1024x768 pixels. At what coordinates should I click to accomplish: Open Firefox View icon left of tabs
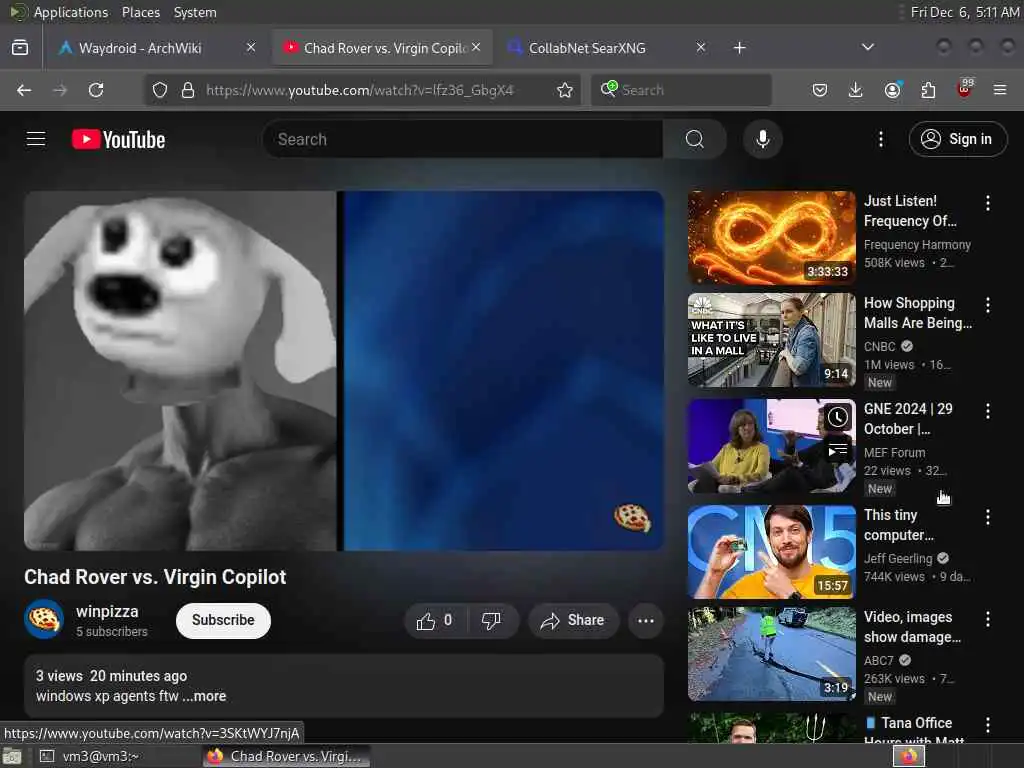(20, 48)
